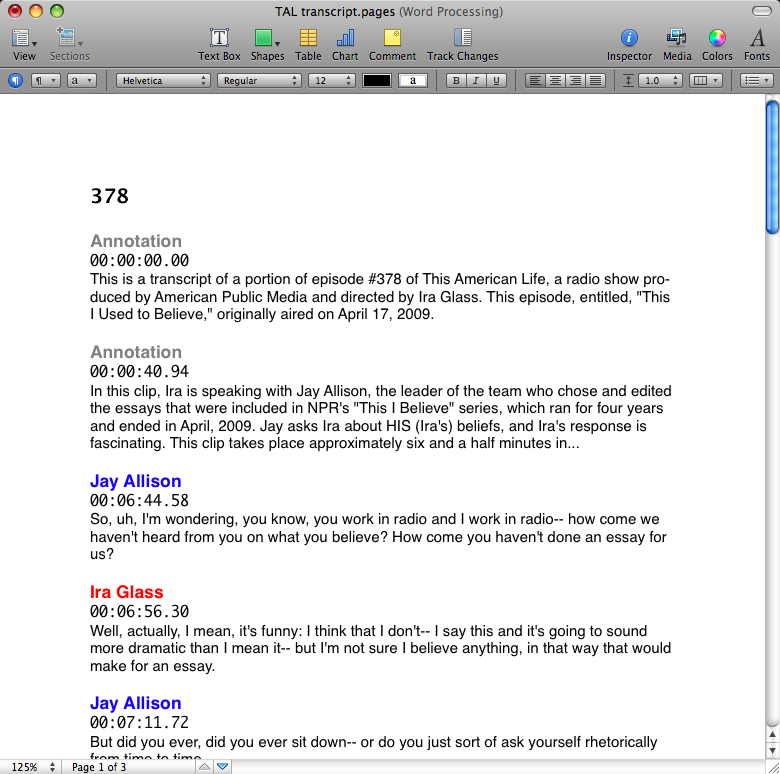
Task: Click the "378" heading text
Action: [109, 195]
